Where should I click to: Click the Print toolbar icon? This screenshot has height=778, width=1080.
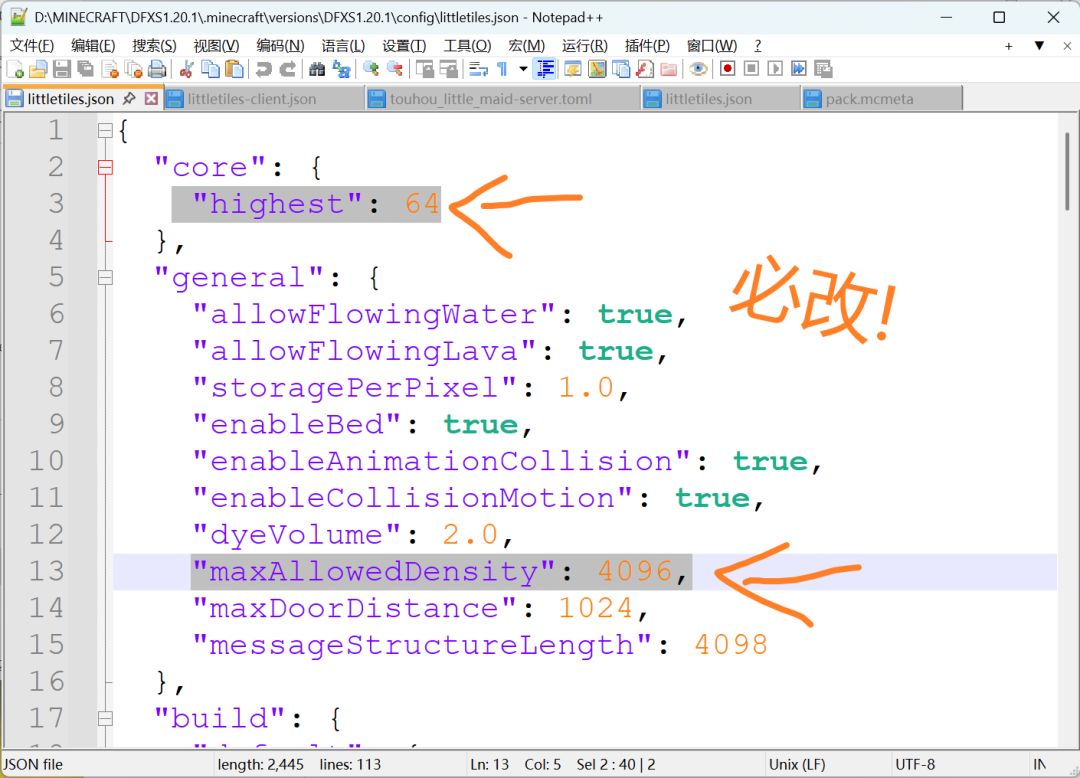(x=158, y=69)
